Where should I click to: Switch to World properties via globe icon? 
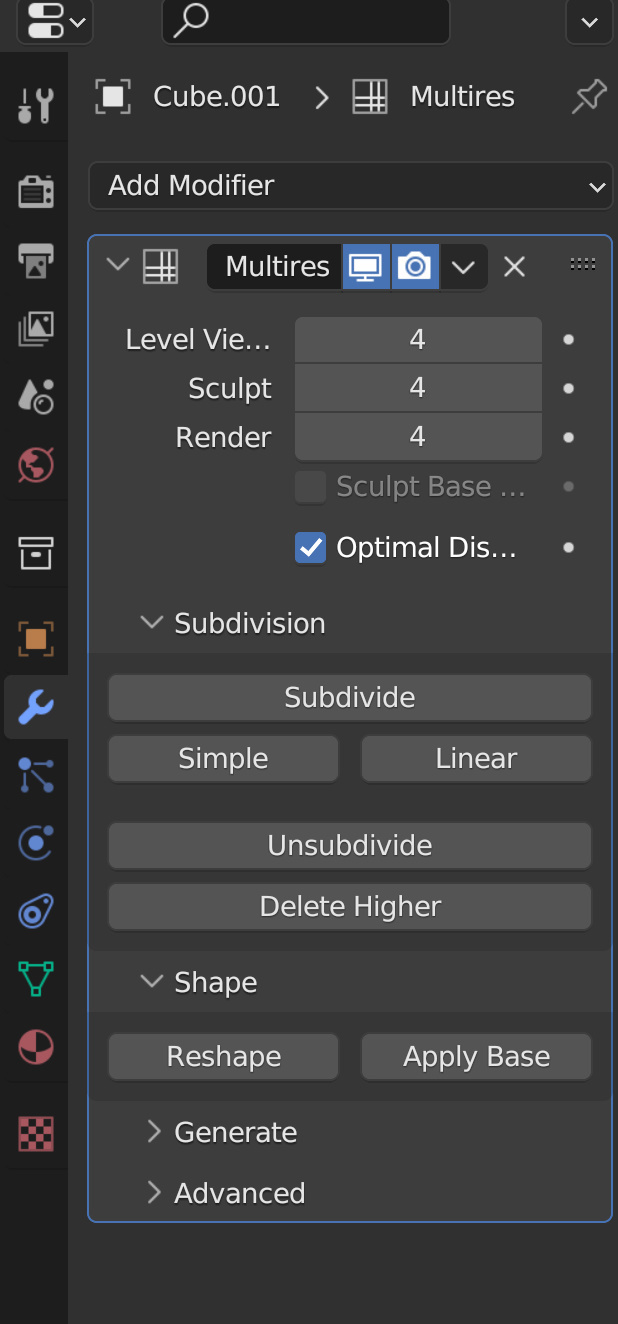point(35,464)
